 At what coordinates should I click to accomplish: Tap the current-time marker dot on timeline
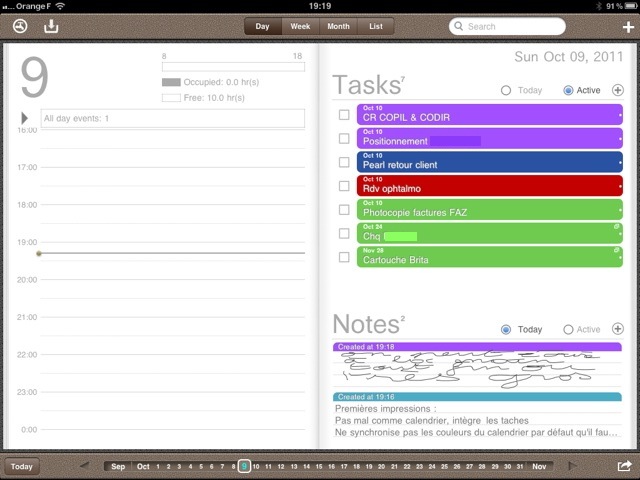click(39, 253)
